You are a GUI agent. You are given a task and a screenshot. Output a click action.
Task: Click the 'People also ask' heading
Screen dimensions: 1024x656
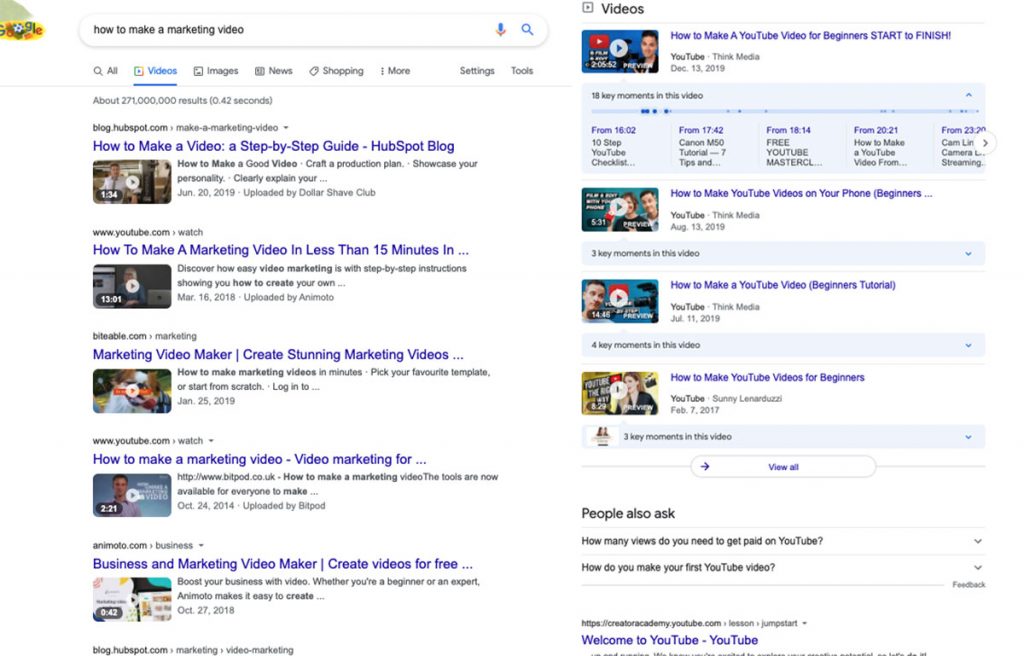pyautogui.click(x=628, y=514)
